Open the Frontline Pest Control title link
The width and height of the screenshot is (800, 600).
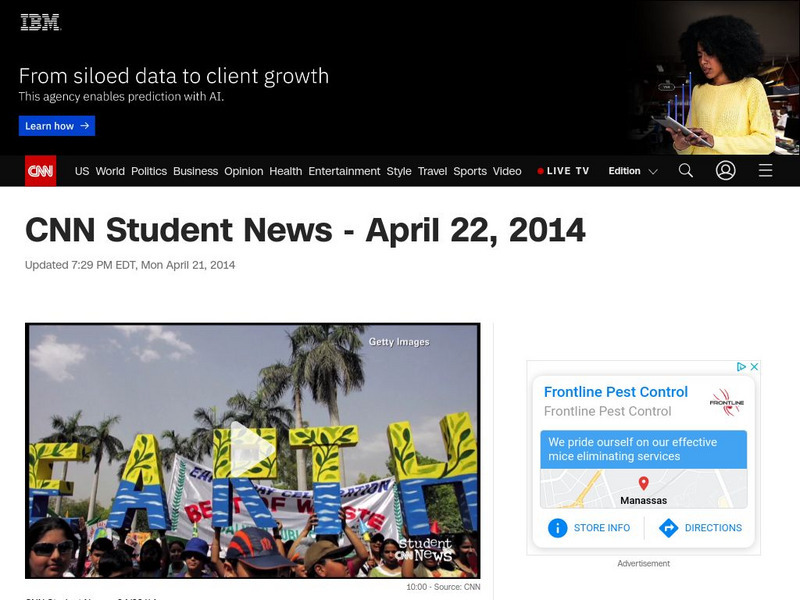point(616,392)
